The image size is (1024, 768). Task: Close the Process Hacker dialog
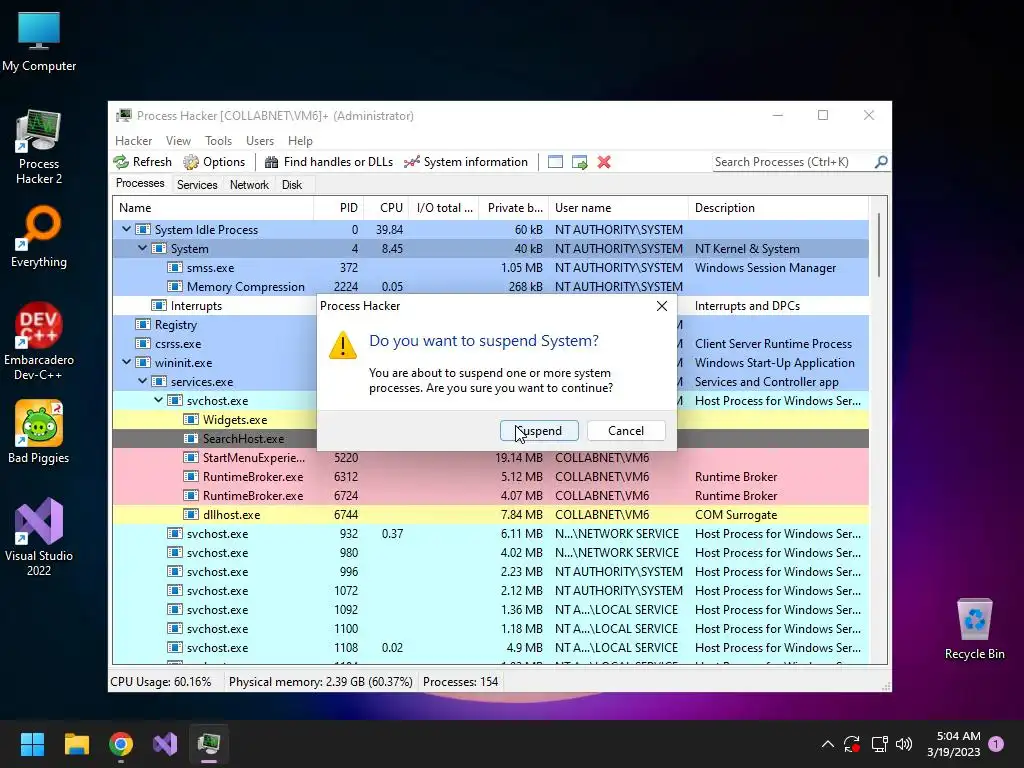662,306
